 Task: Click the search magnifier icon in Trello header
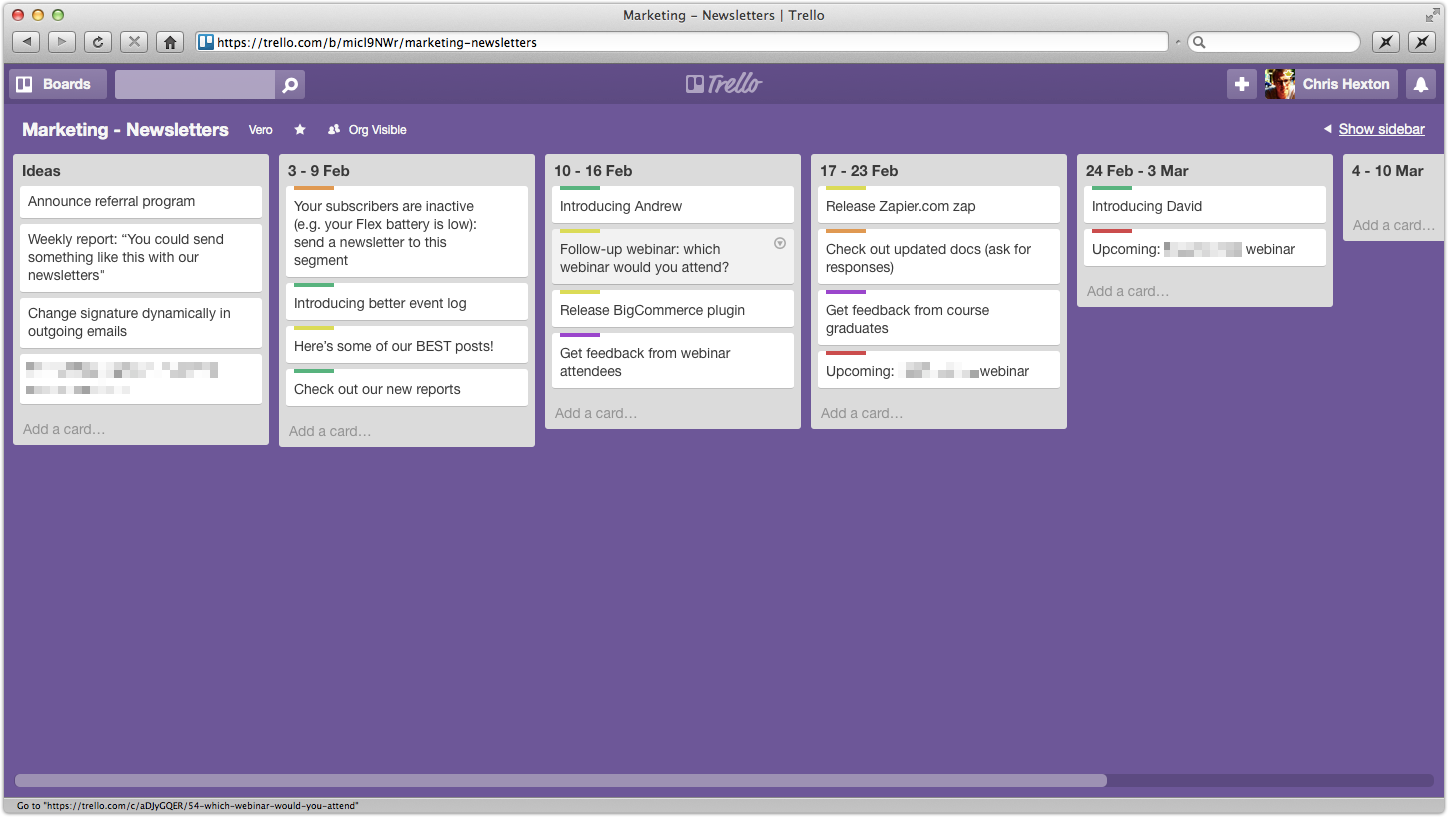click(290, 85)
